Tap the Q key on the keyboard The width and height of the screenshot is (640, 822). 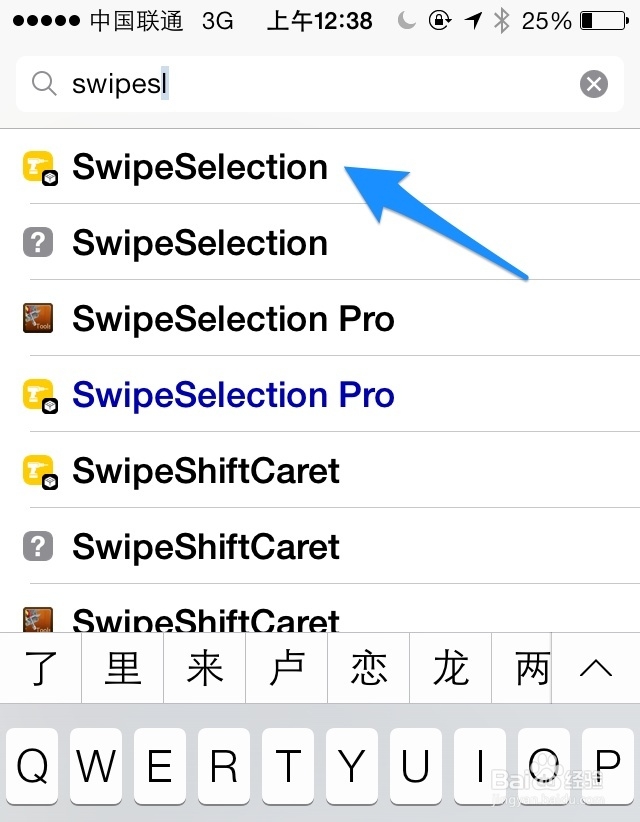pos(32,765)
